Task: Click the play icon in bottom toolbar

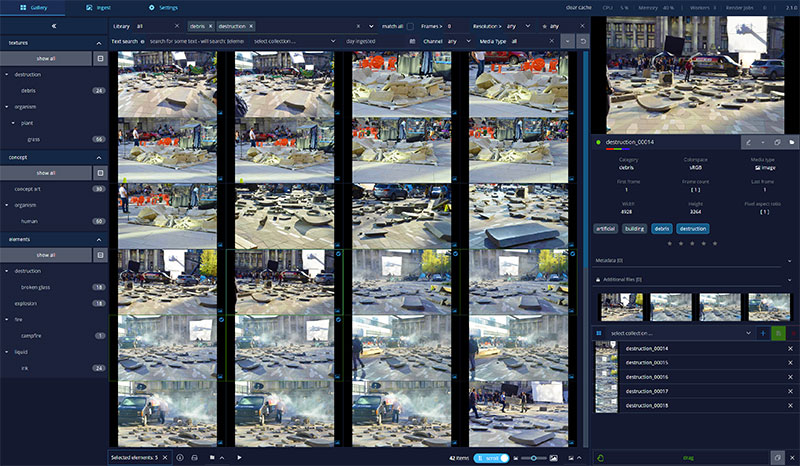Action: tap(239, 457)
